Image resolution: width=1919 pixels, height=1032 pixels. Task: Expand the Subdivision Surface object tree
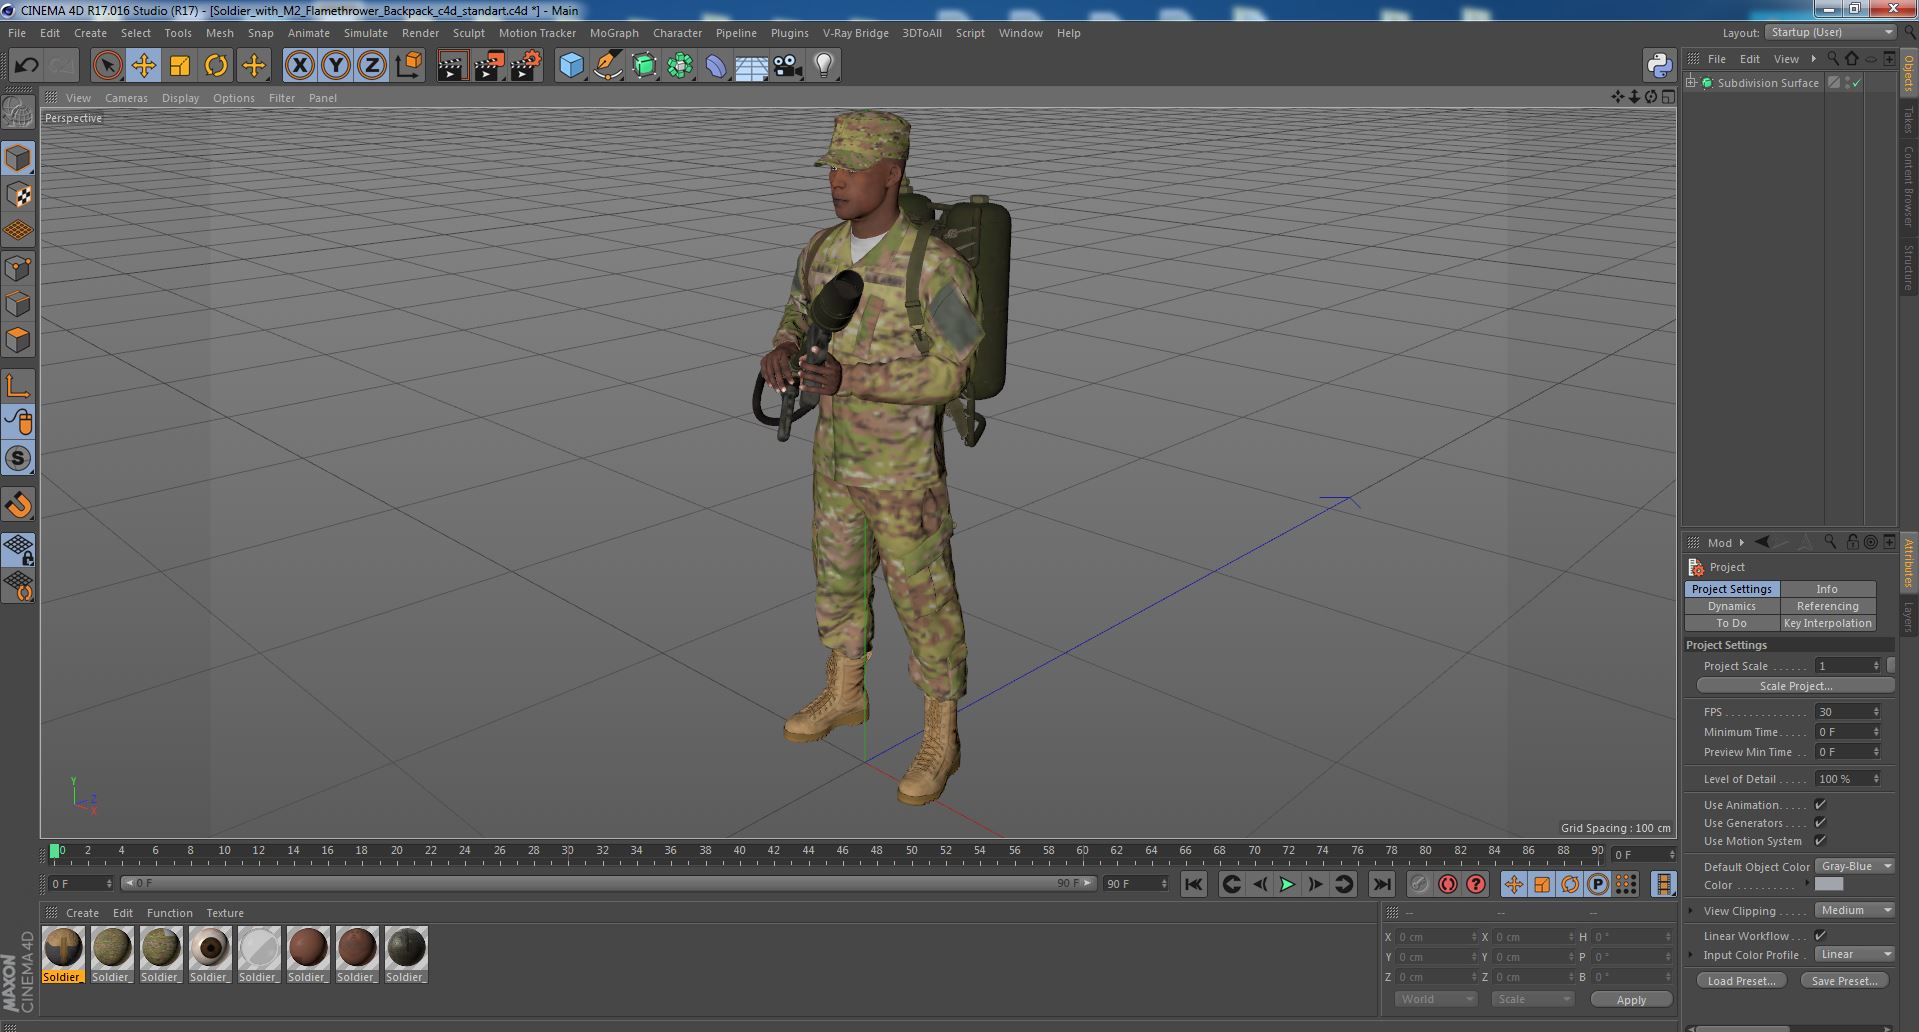point(1691,83)
